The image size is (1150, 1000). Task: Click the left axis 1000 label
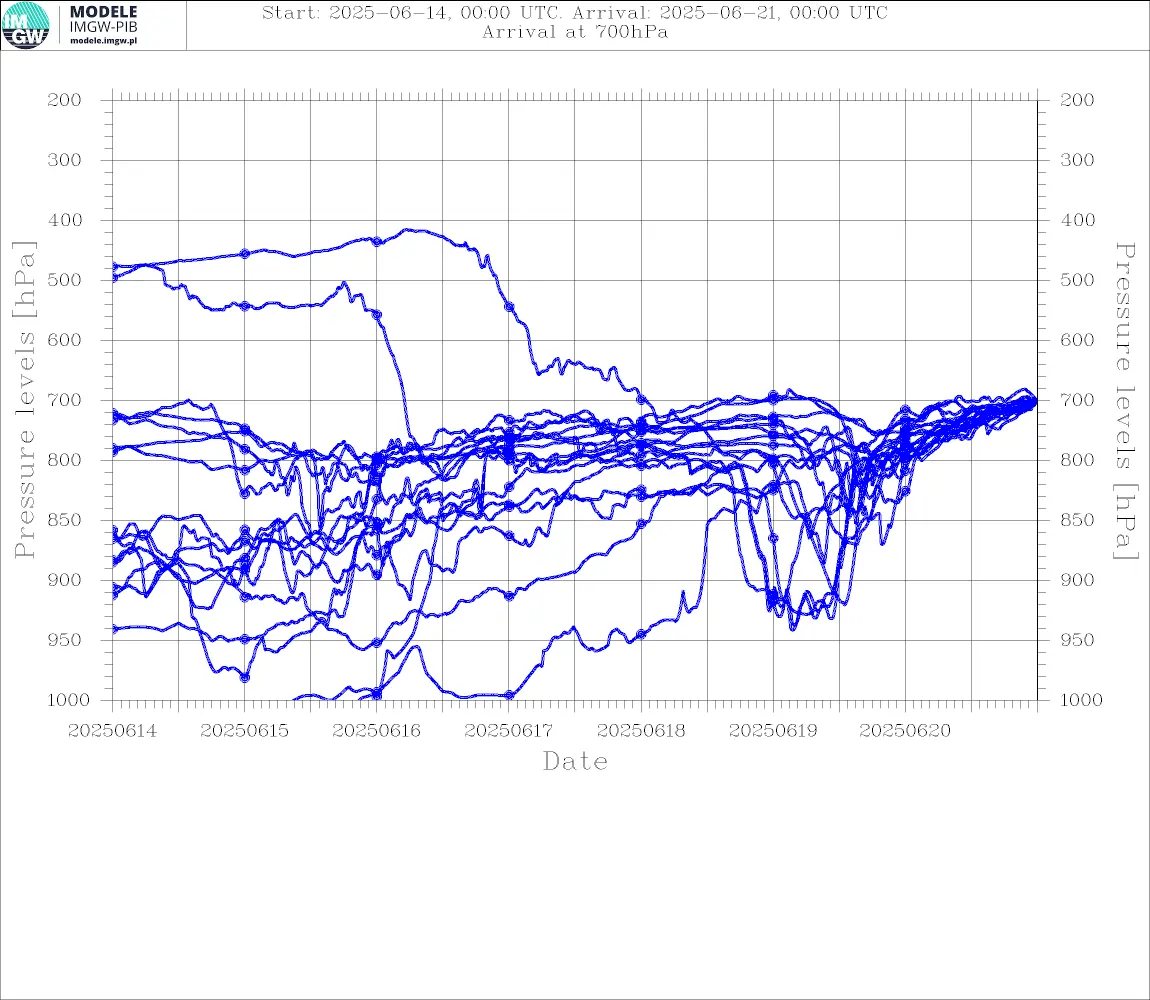pyautogui.click(x=69, y=700)
